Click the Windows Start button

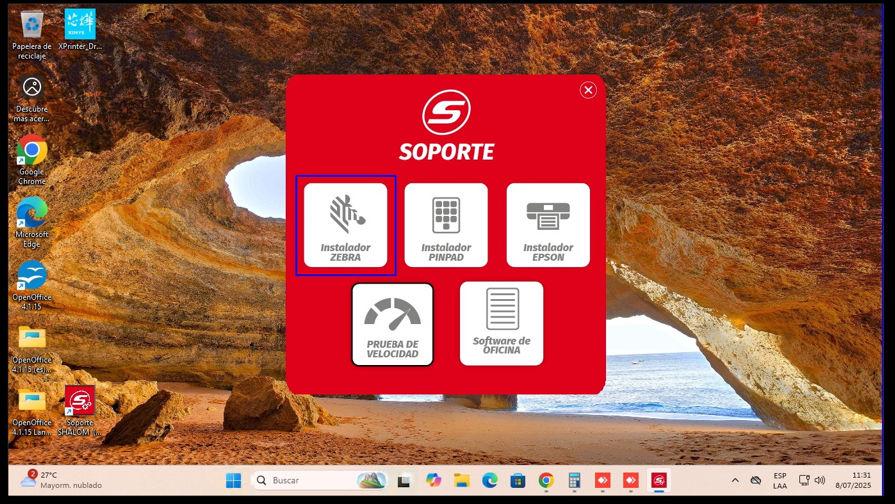233,481
